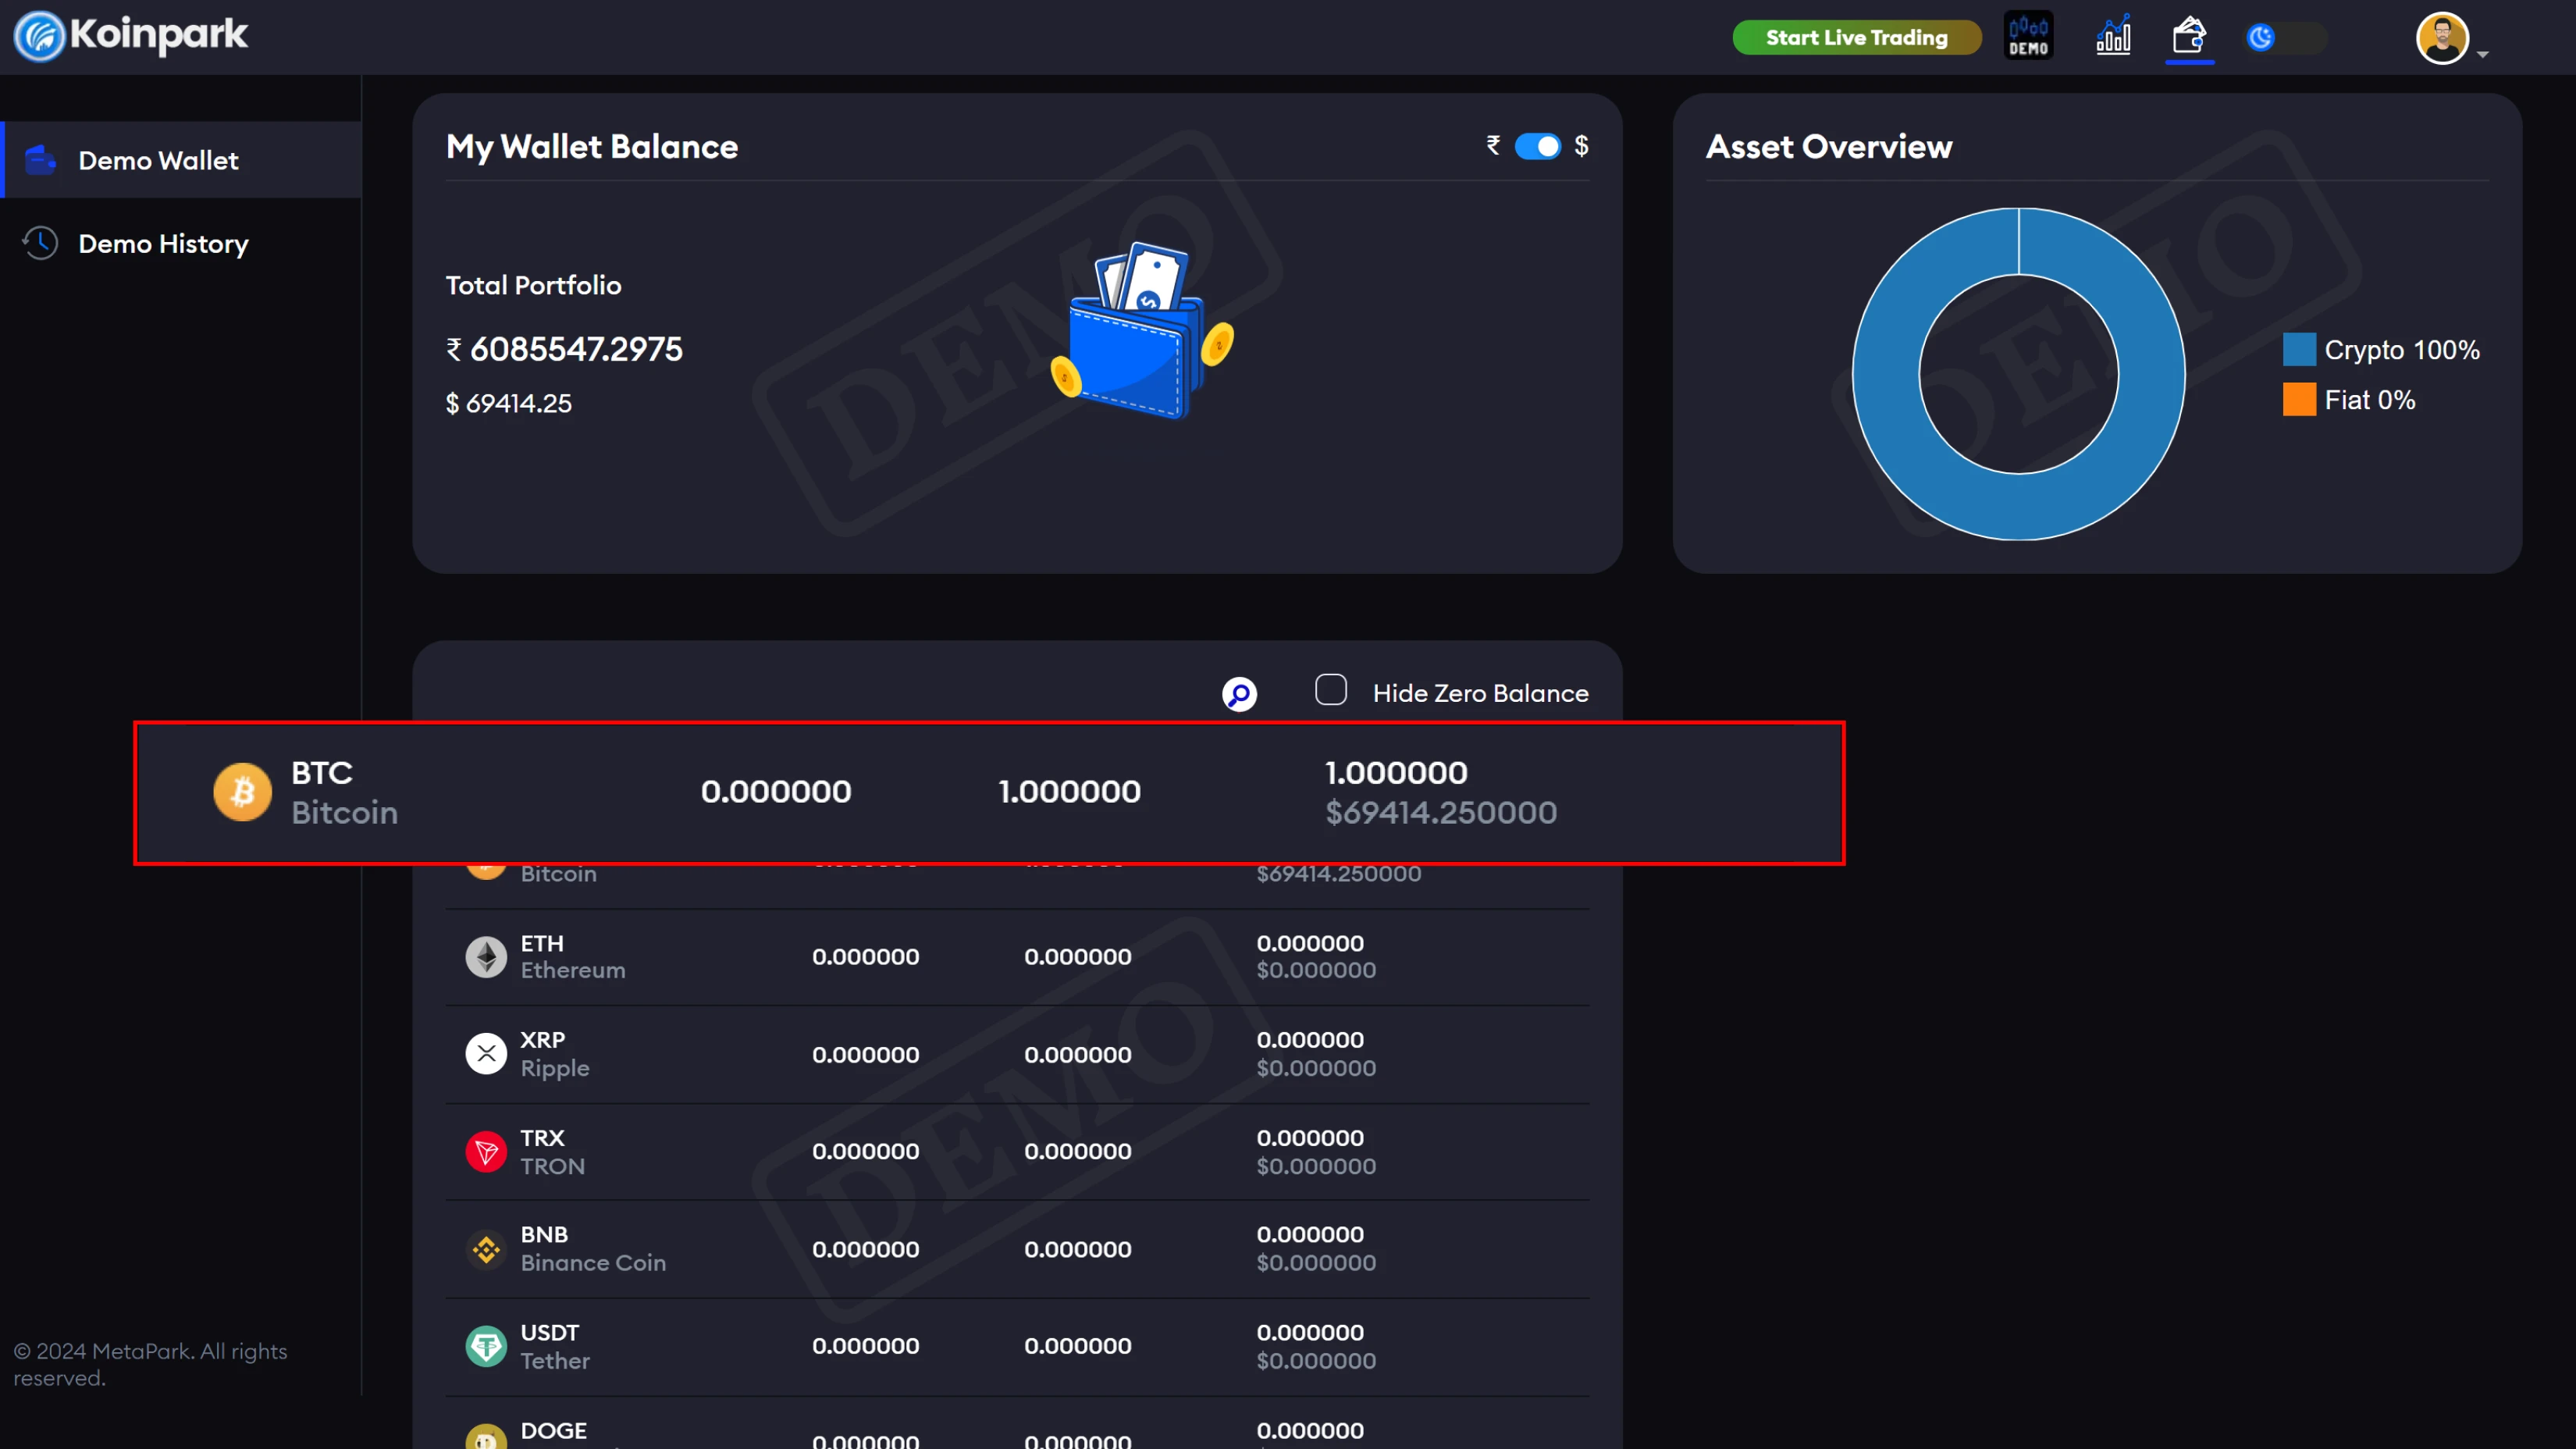The height and width of the screenshot is (1449, 2576).
Task: Select the Bitcoin coin icon in the highlighted row
Action: [x=242, y=791]
